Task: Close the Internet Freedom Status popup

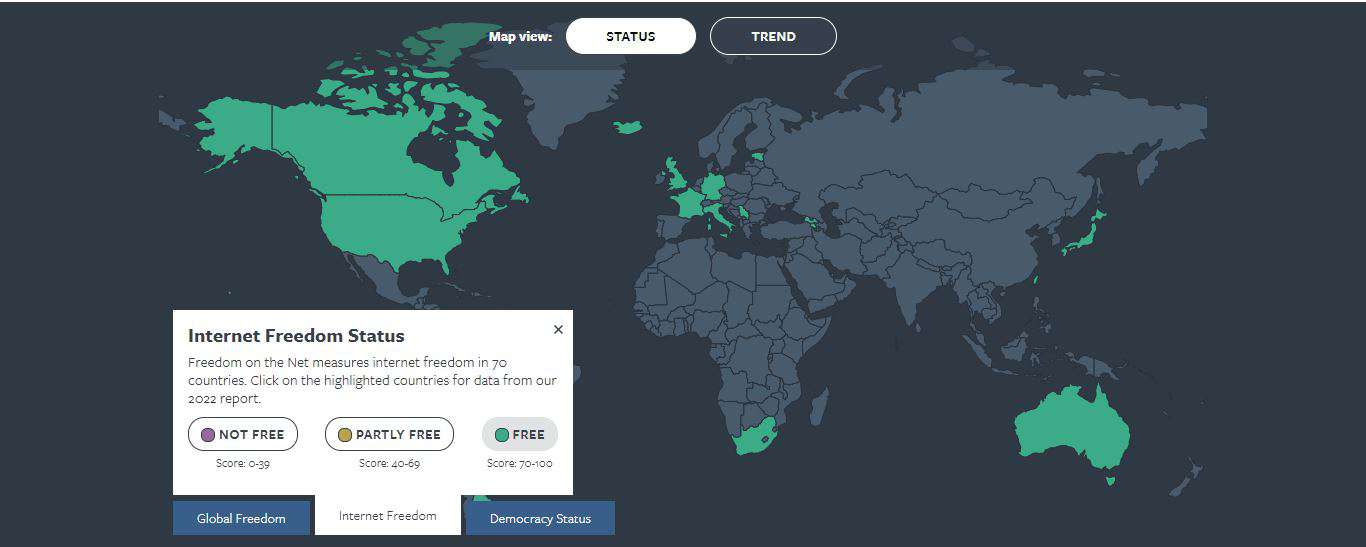Action: (x=558, y=330)
